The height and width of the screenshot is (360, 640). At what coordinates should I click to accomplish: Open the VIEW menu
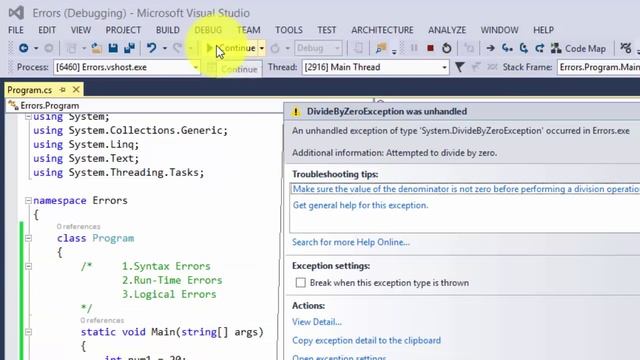81,30
